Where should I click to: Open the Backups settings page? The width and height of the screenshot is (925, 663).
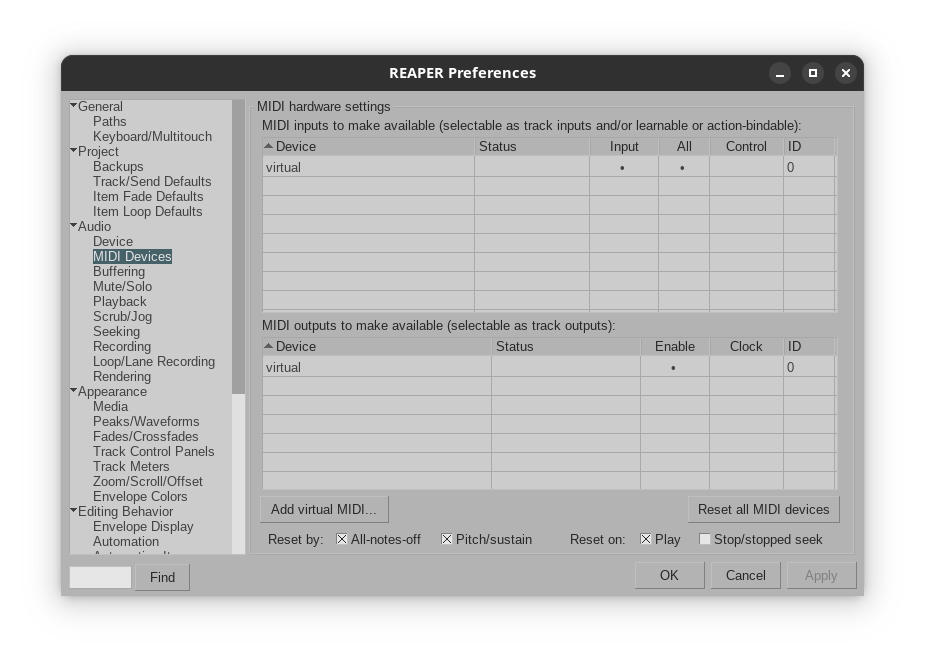point(118,166)
